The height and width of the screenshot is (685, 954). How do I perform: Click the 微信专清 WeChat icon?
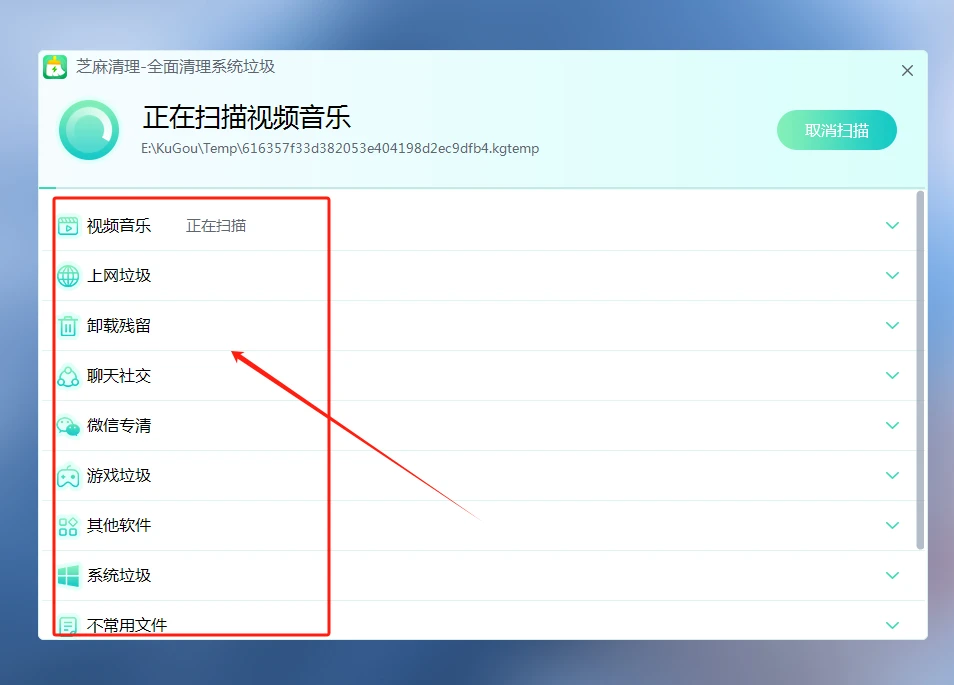point(68,426)
